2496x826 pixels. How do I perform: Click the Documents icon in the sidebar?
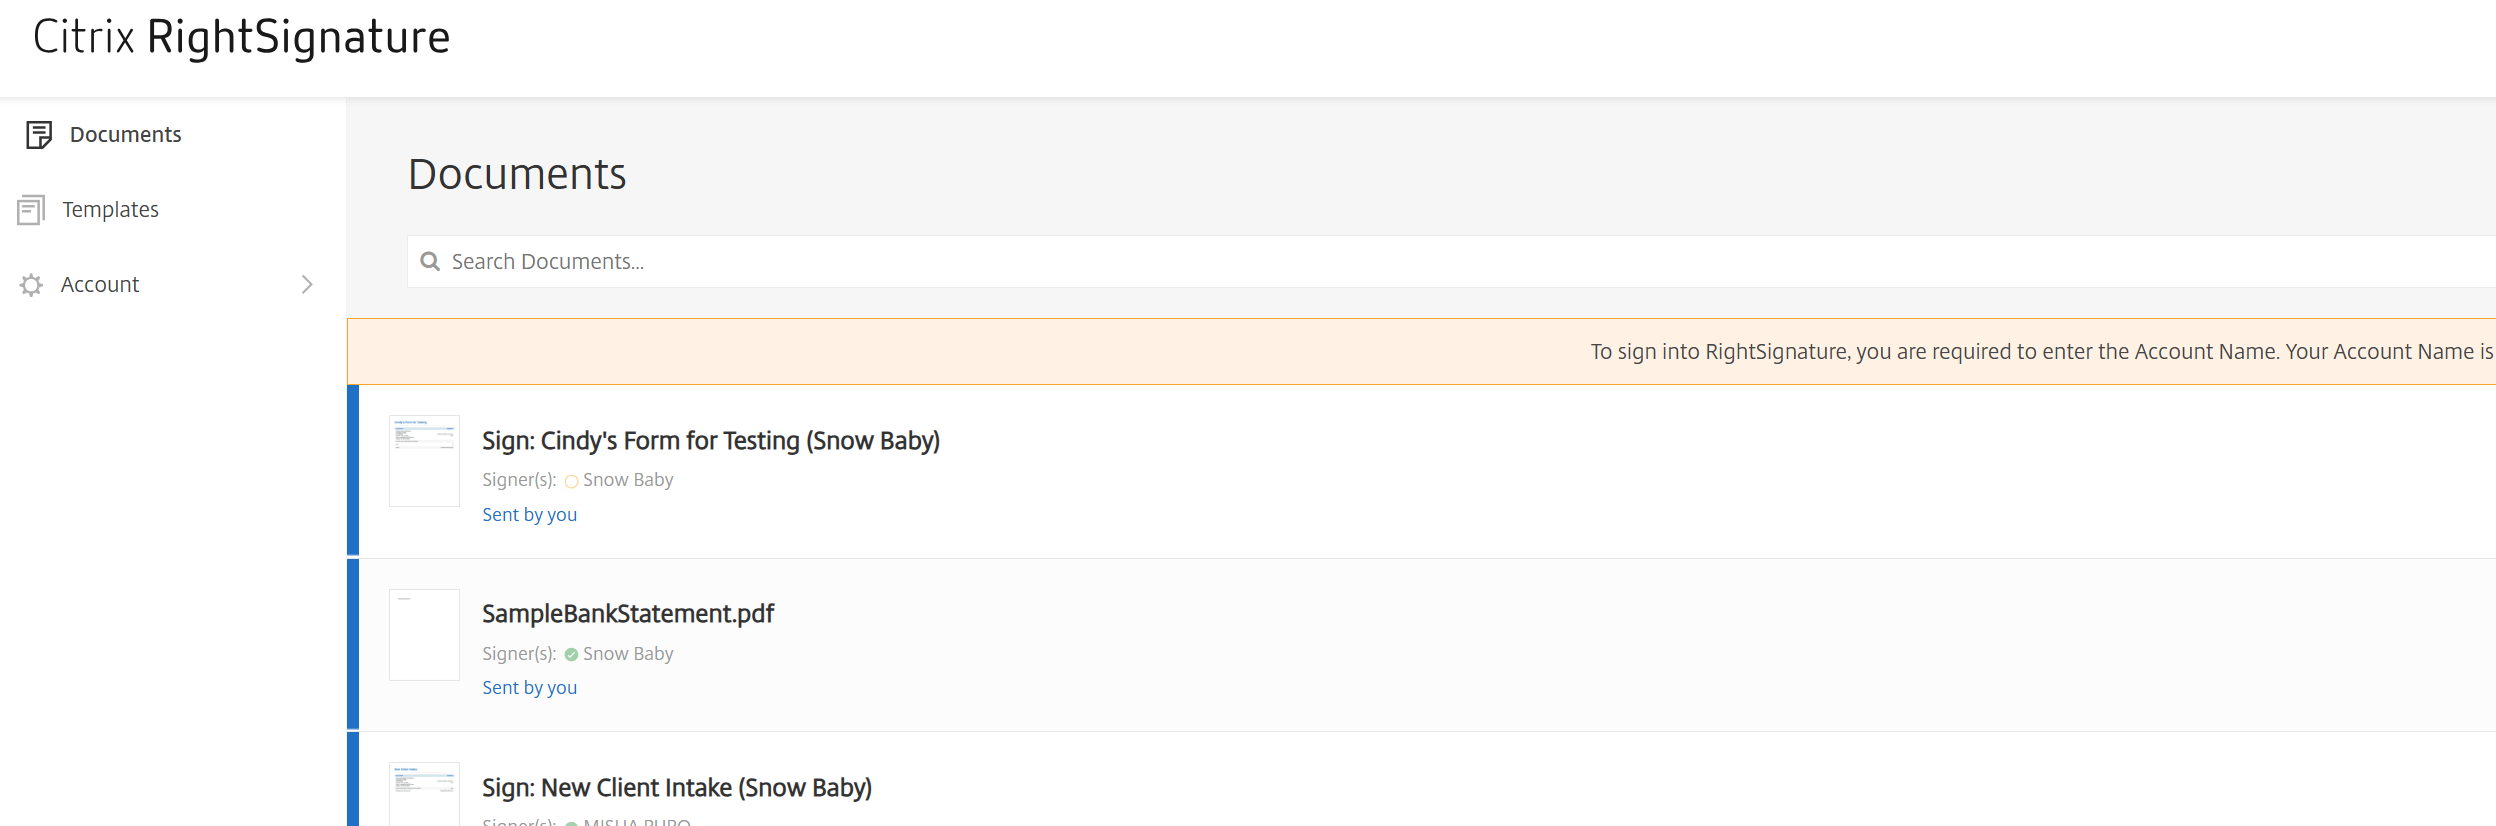coord(39,135)
